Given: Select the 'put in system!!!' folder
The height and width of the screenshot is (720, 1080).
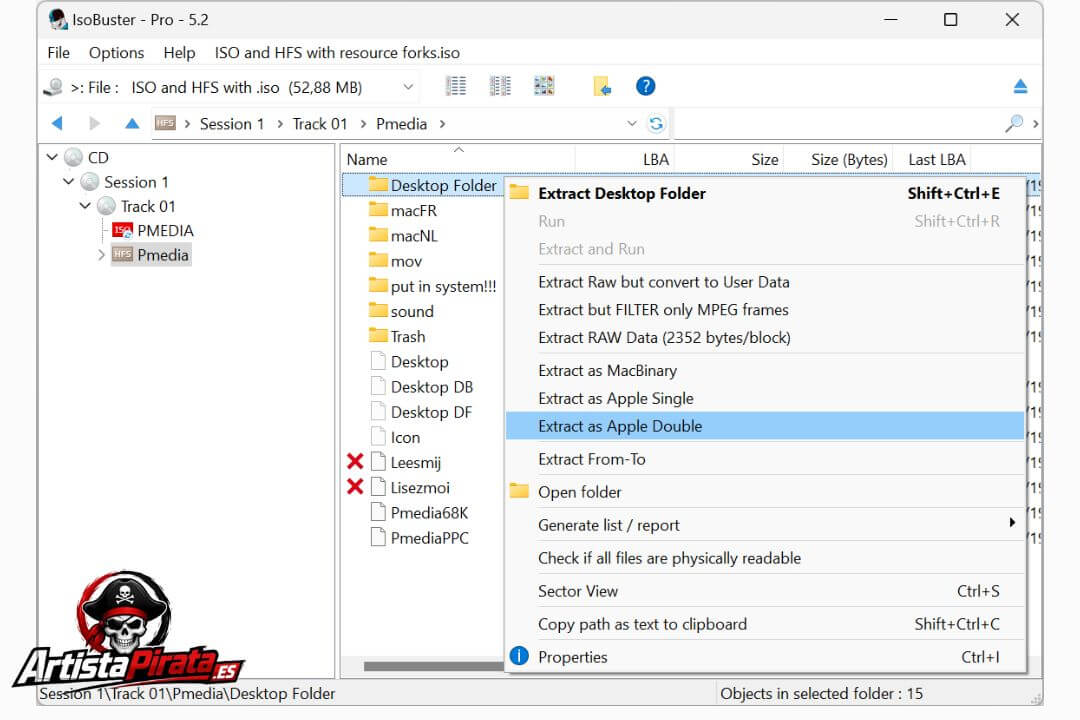Looking at the screenshot, I should pos(433,286).
